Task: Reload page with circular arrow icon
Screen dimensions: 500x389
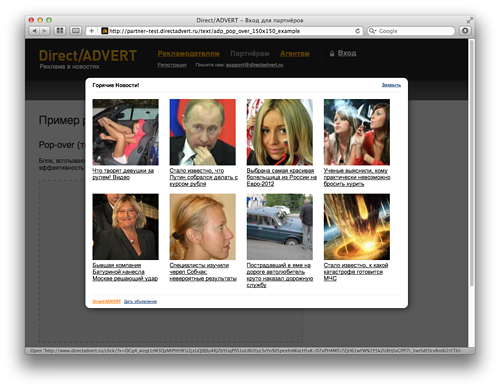Action: coord(358,31)
